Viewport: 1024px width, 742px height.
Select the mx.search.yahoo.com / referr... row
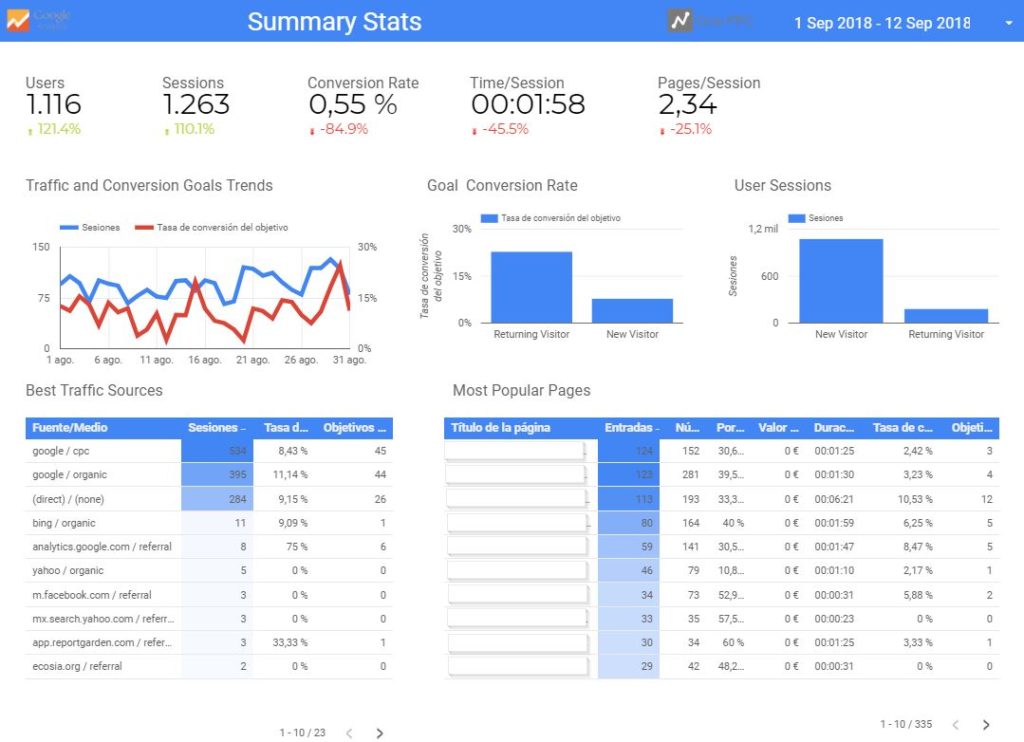[209, 619]
